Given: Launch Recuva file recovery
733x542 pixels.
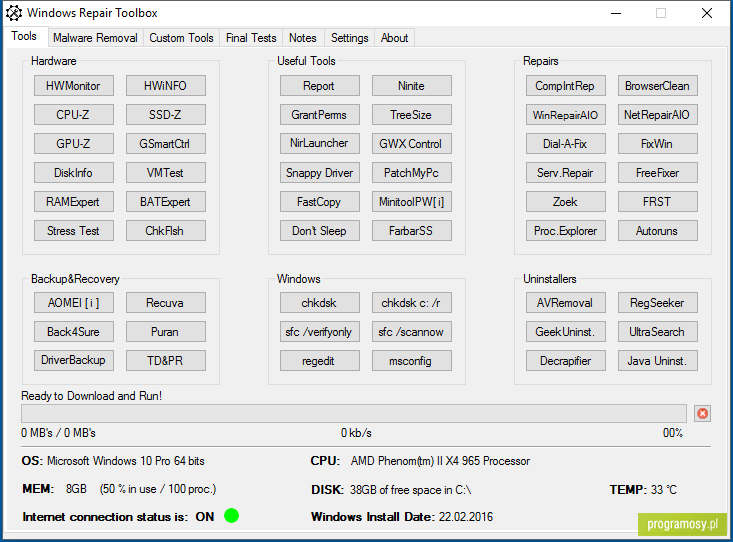Looking at the screenshot, I should coord(165,303).
